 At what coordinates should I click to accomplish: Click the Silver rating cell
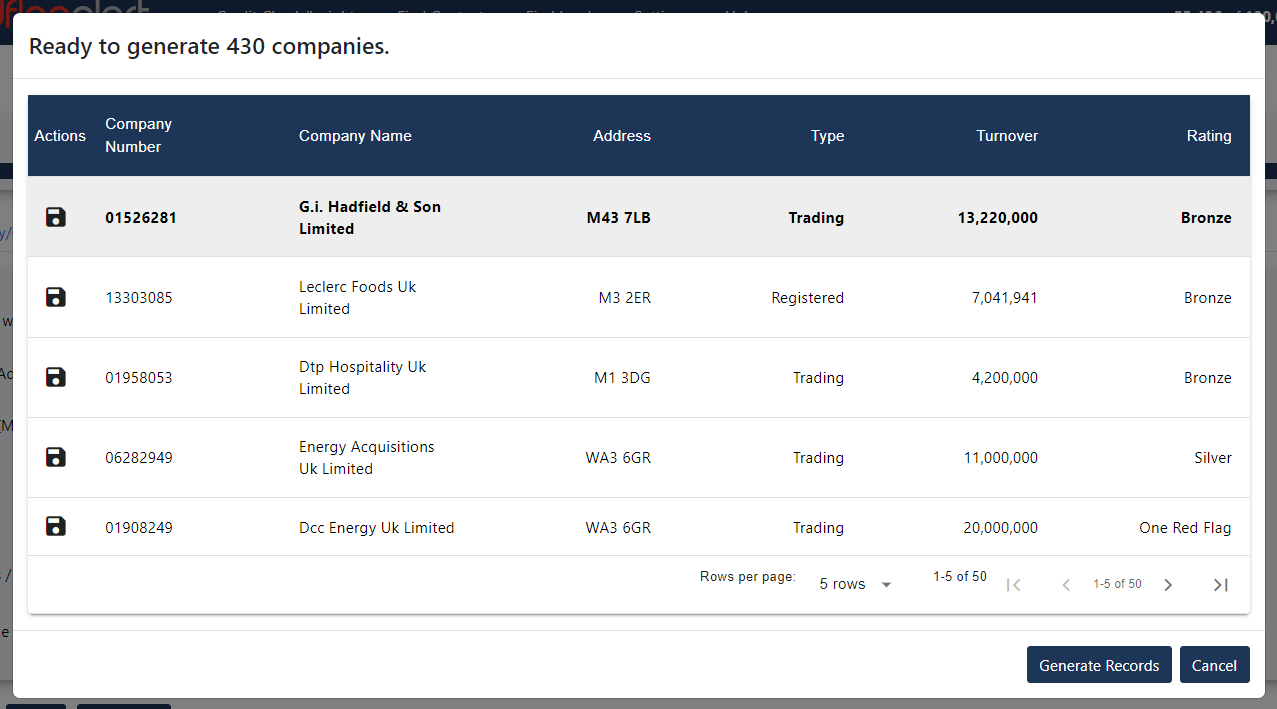[1213, 458]
